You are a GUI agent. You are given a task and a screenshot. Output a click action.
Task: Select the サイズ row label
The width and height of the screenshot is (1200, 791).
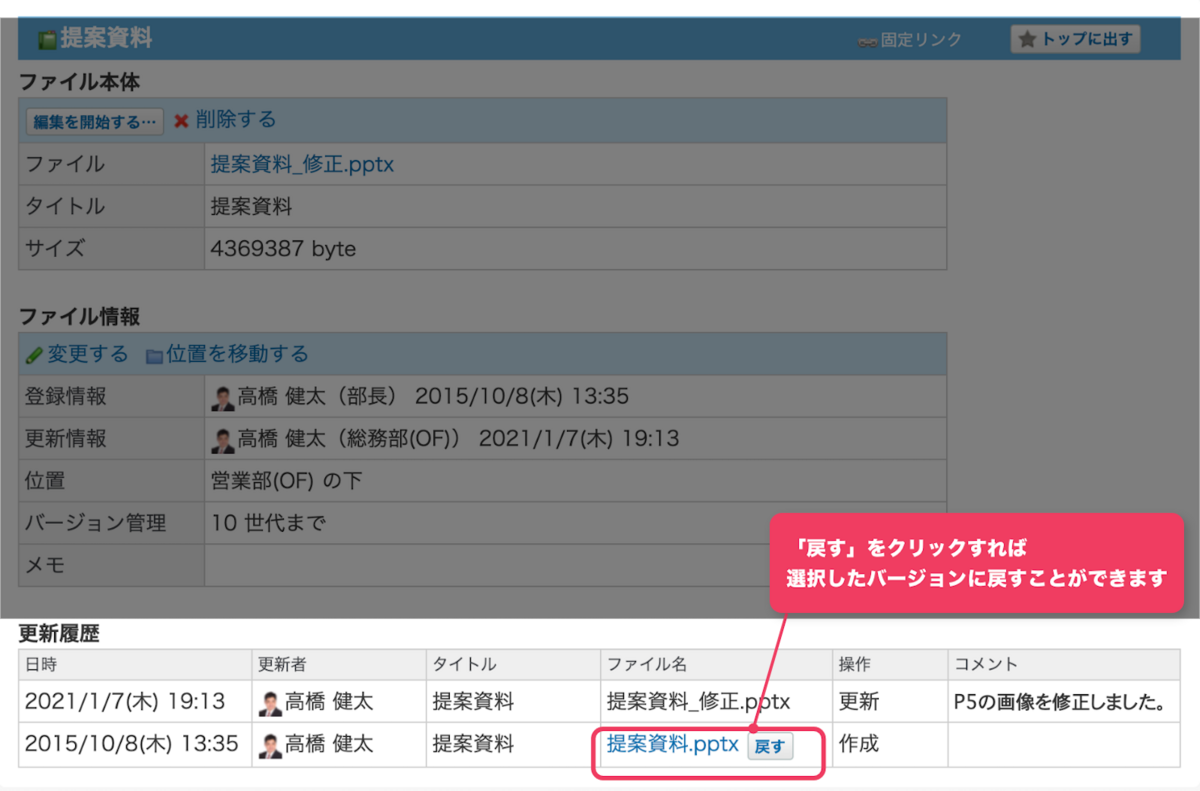[x=55, y=249]
